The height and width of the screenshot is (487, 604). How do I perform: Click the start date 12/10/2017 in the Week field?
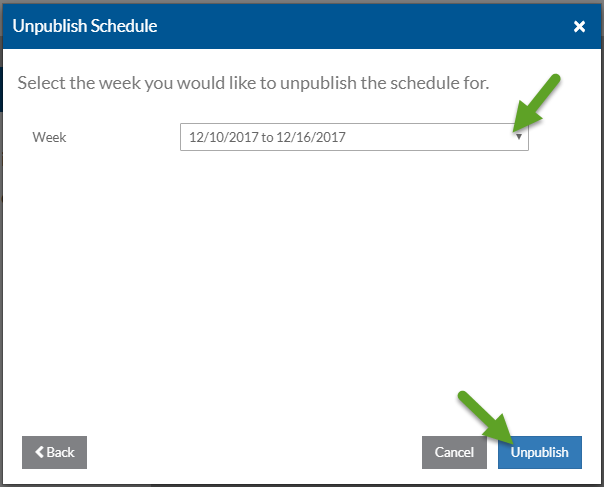(x=221, y=137)
